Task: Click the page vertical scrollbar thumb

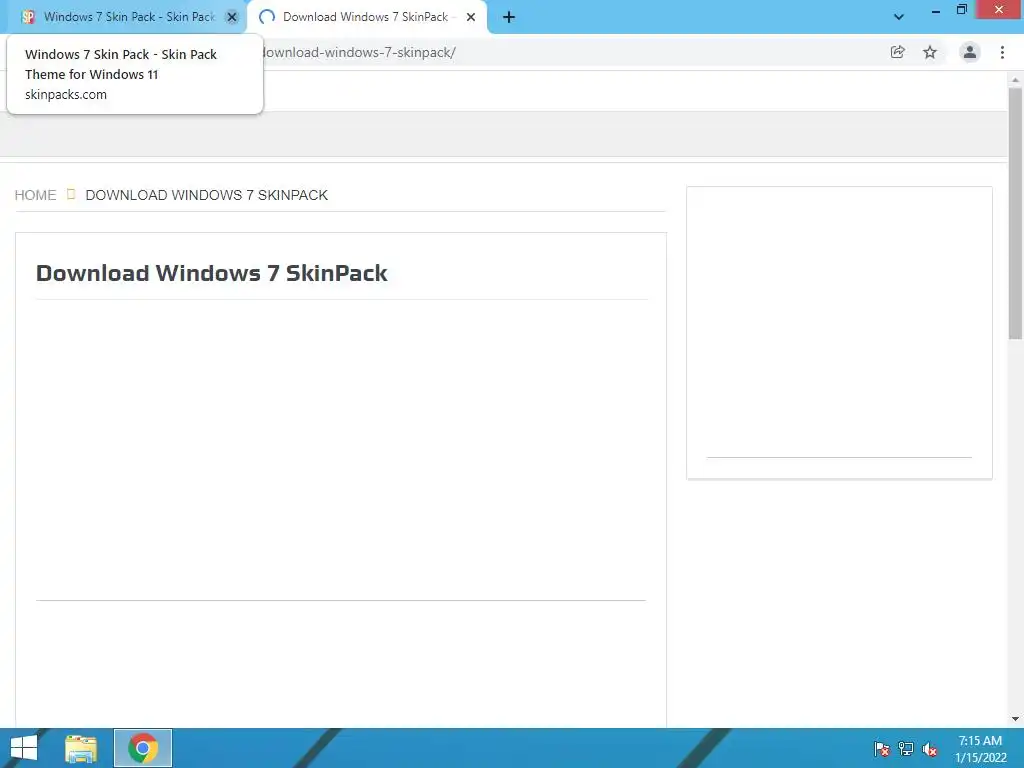Action: click(1015, 213)
